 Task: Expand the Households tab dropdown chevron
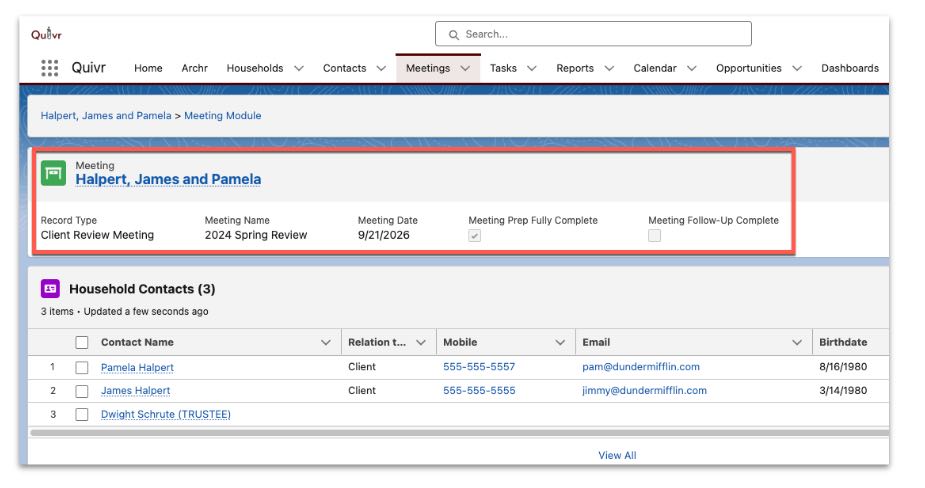point(299,68)
